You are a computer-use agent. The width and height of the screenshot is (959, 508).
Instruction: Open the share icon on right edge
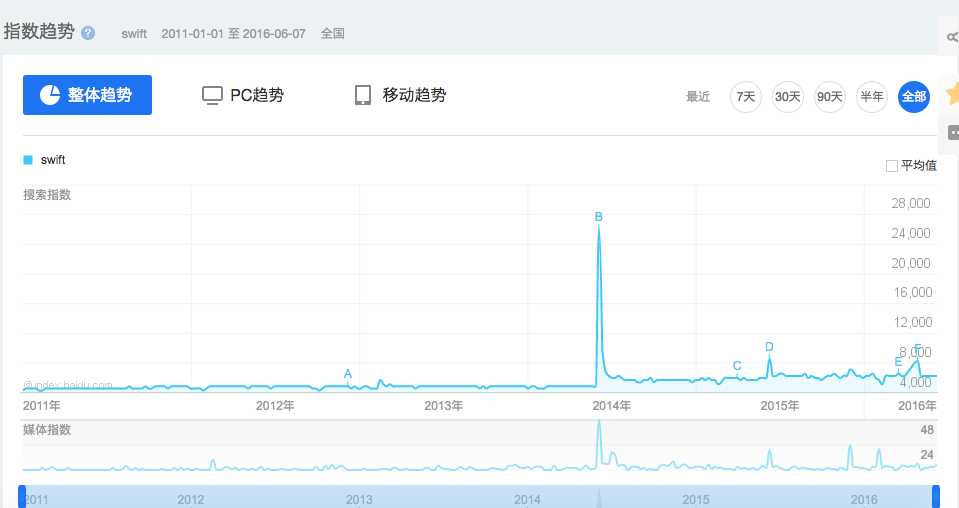[952, 37]
